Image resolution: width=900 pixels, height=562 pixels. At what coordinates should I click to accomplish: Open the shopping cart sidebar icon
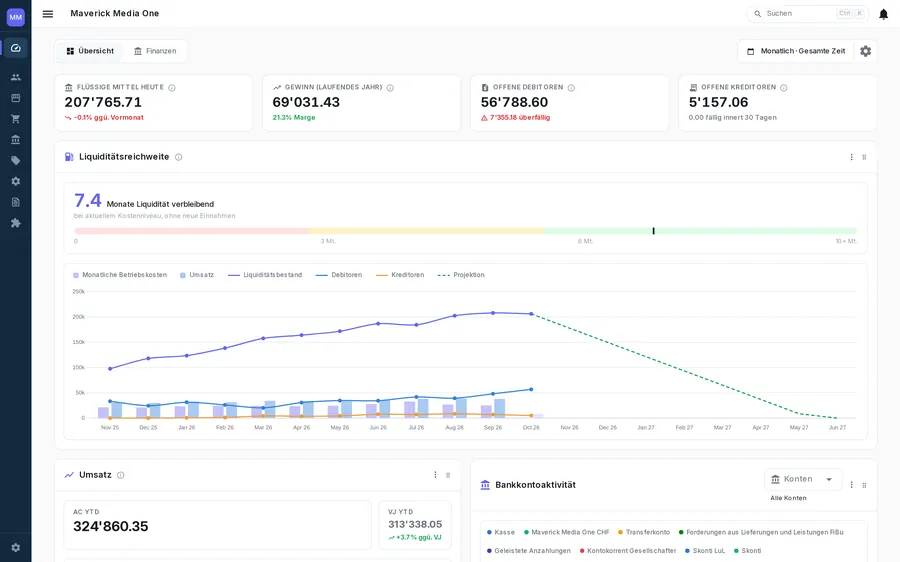tap(15, 119)
